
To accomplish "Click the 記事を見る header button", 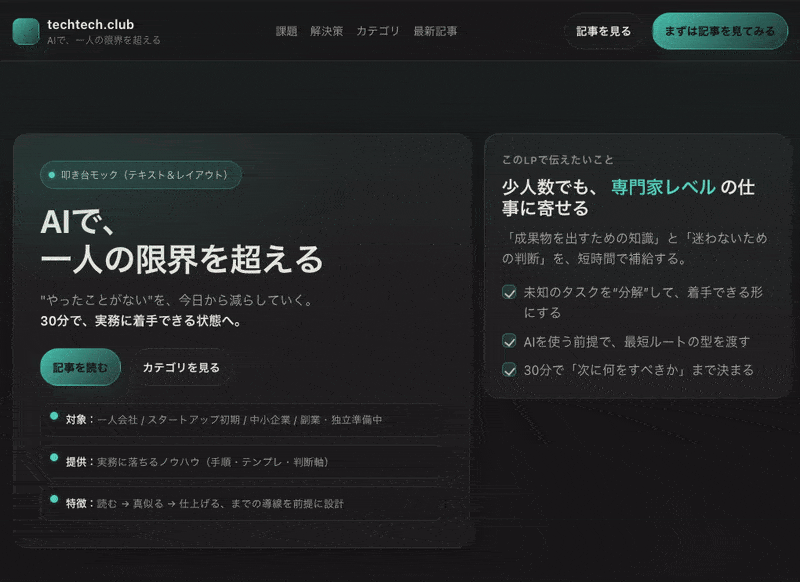I will (605, 31).
